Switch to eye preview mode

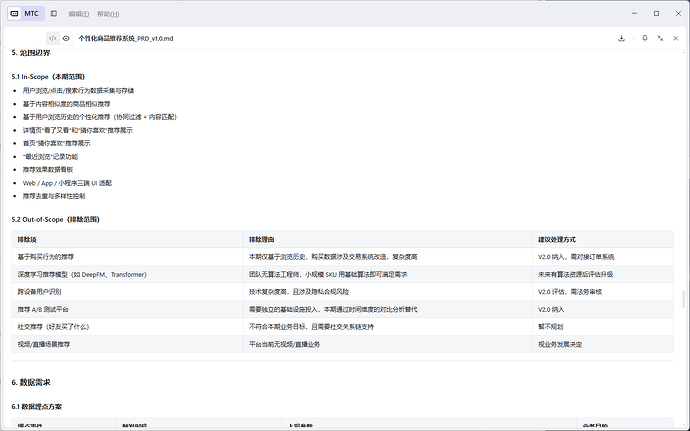[66, 38]
